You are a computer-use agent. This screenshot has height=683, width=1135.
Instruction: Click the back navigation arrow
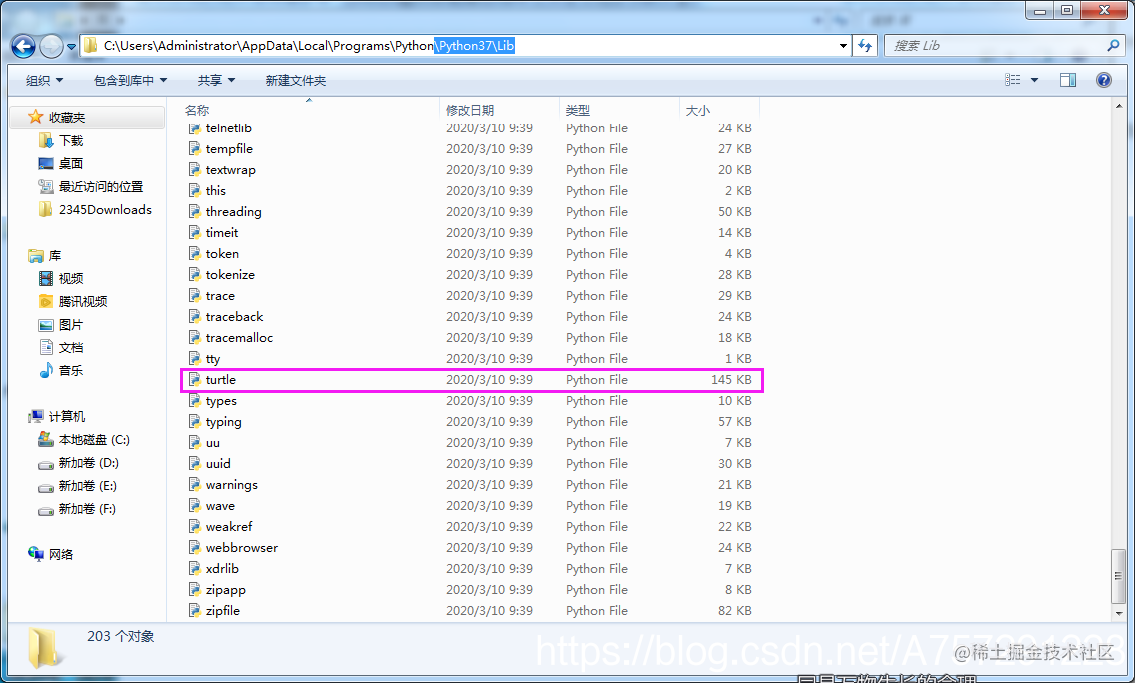pos(22,46)
